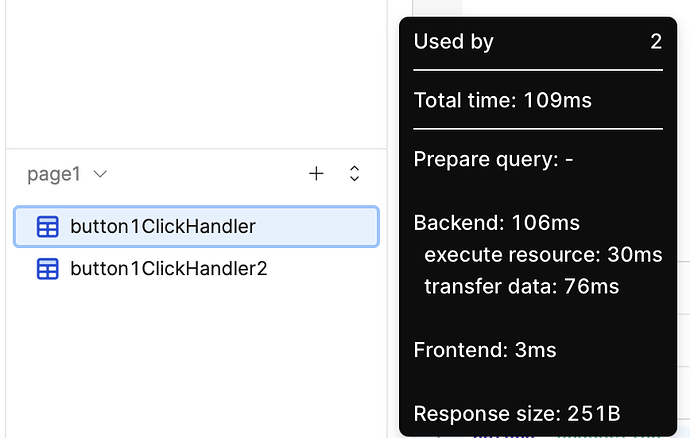Click the Response size: 251B line
This screenshot has width=690, height=438.
tap(517, 414)
